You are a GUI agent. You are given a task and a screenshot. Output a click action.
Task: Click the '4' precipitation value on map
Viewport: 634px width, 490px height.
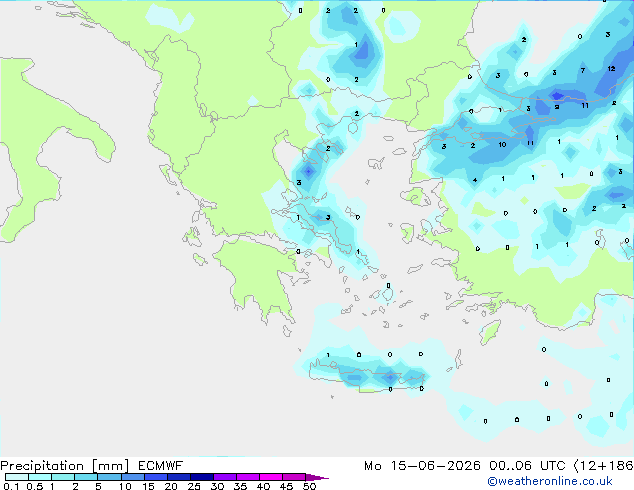(475, 180)
